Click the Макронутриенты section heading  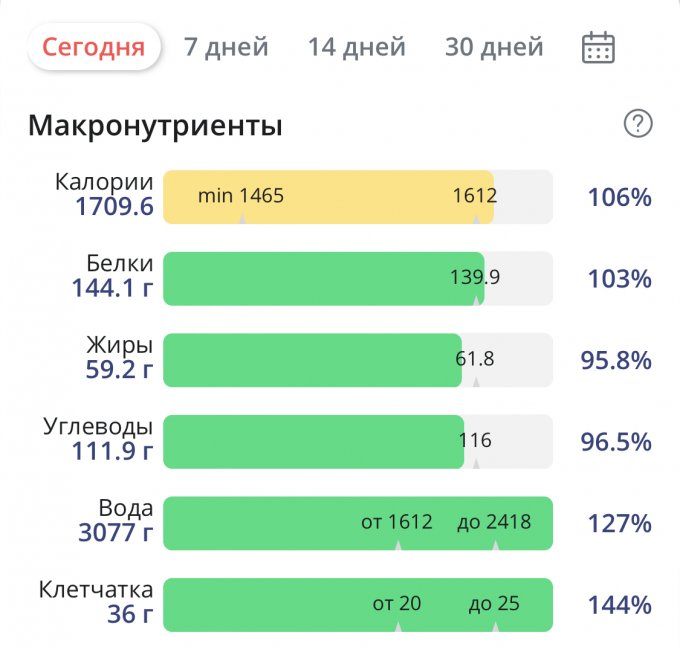pyautogui.click(x=155, y=126)
